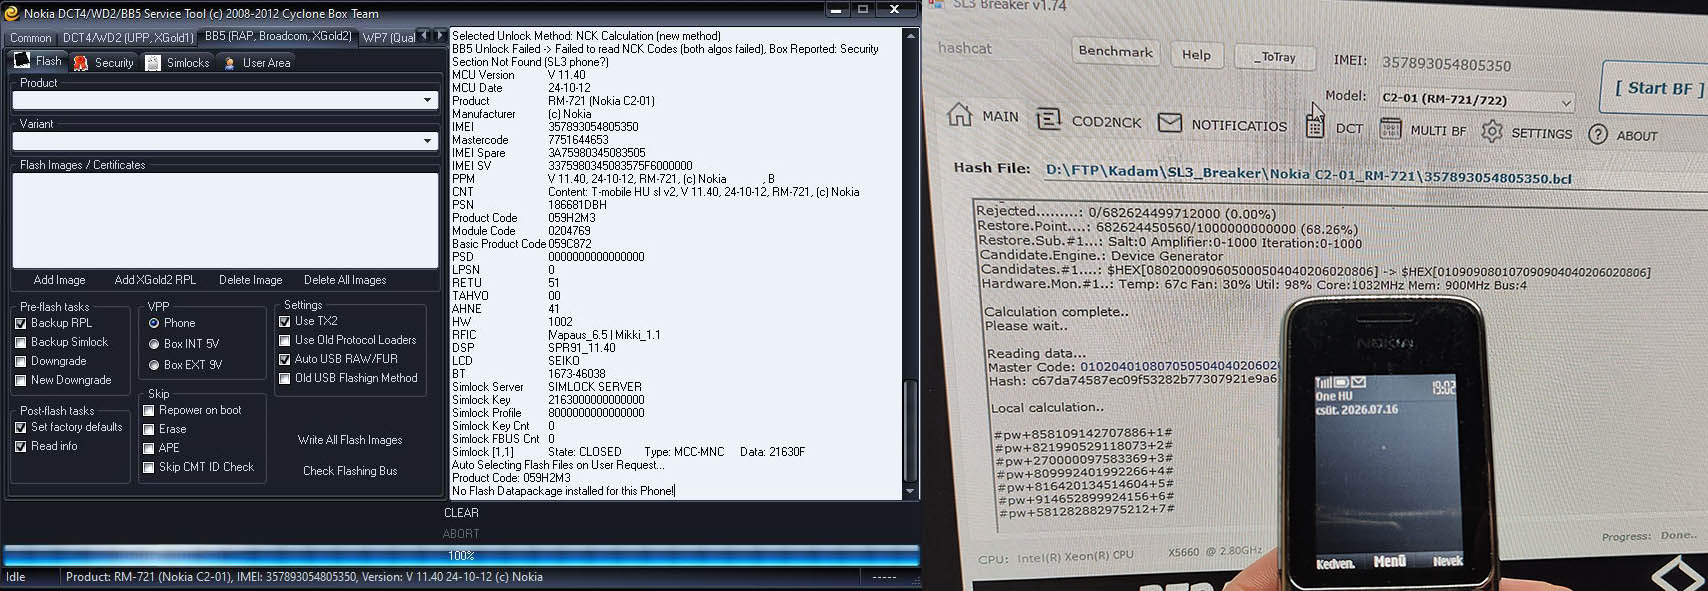
Task: Click the Delete Image button
Action: [x=250, y=280]
